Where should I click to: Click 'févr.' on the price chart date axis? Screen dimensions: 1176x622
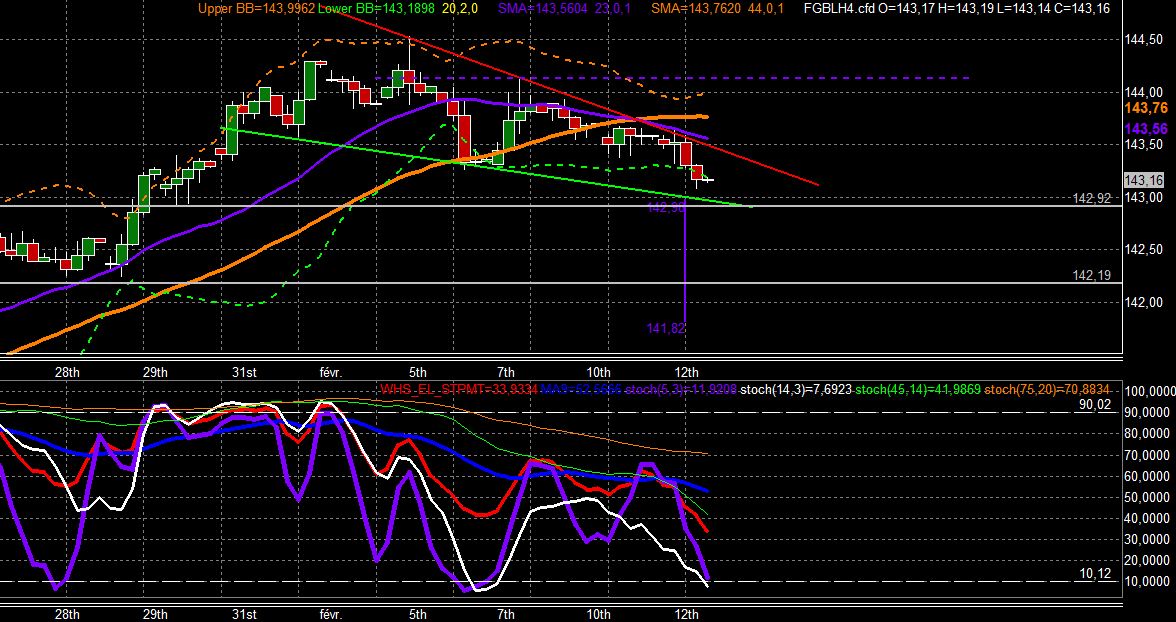pos(331,372)
